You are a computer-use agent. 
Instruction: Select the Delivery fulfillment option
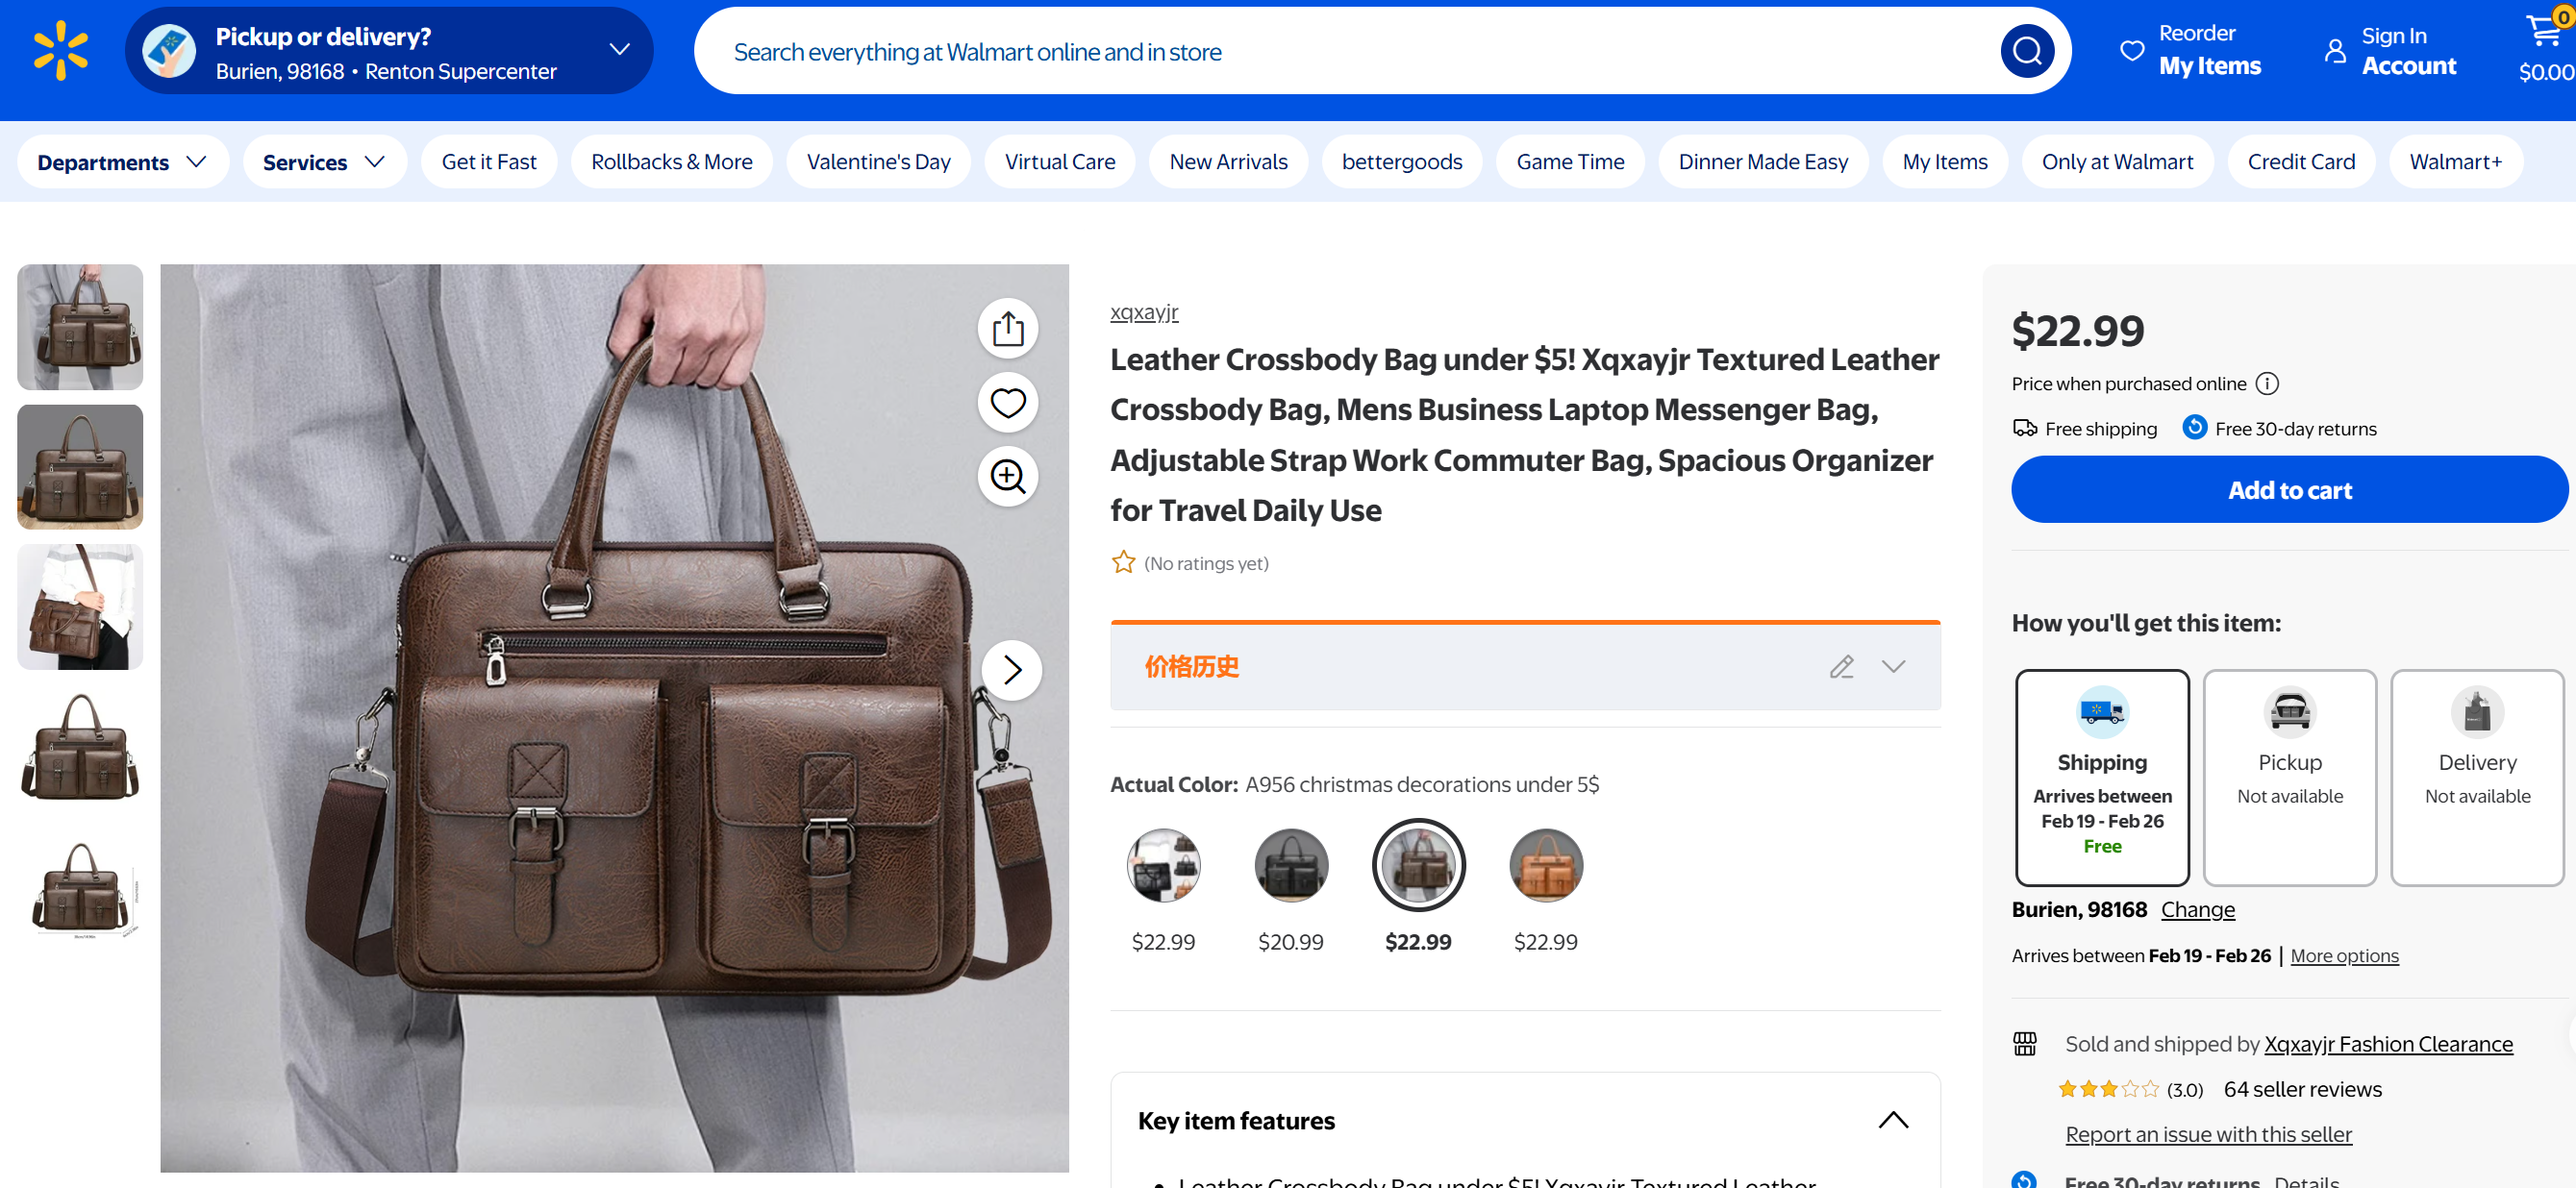click(2476, 777)
